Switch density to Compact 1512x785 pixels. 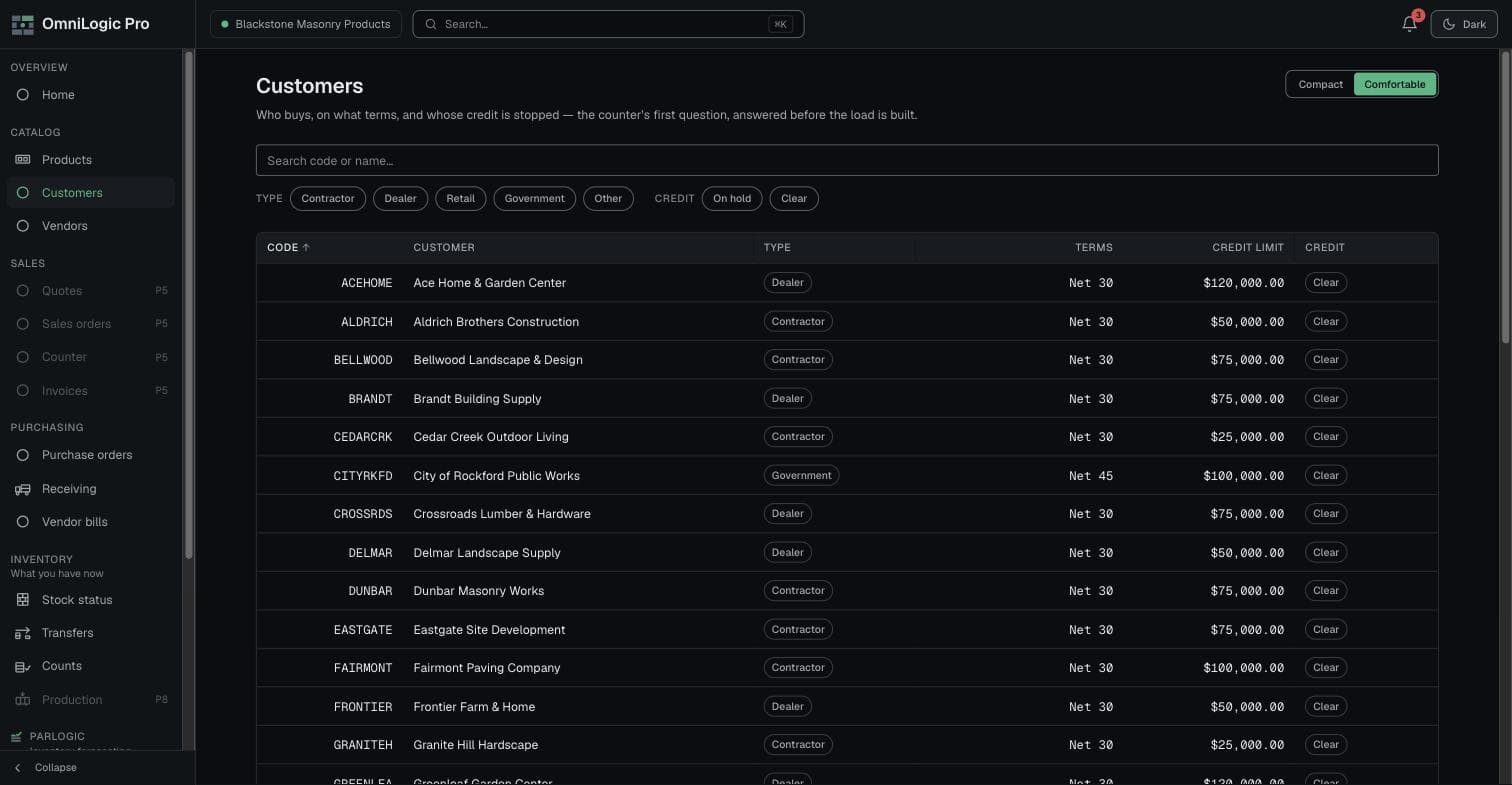click(1320, 84)
